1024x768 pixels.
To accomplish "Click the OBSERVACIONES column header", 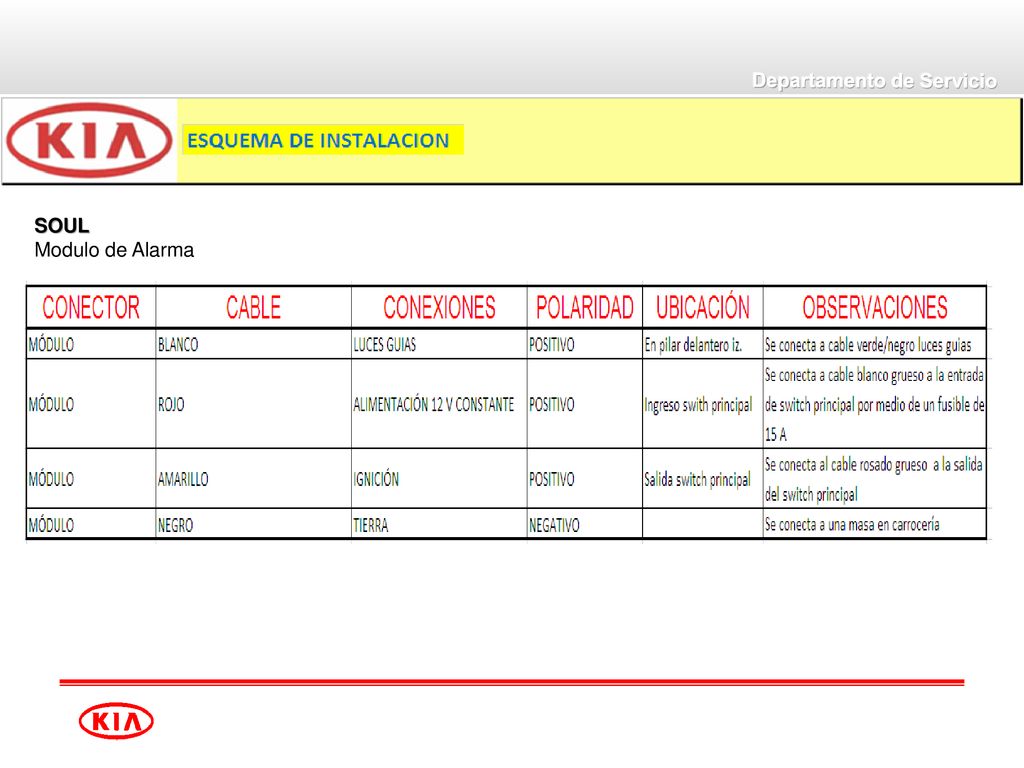I will point(874,307).
